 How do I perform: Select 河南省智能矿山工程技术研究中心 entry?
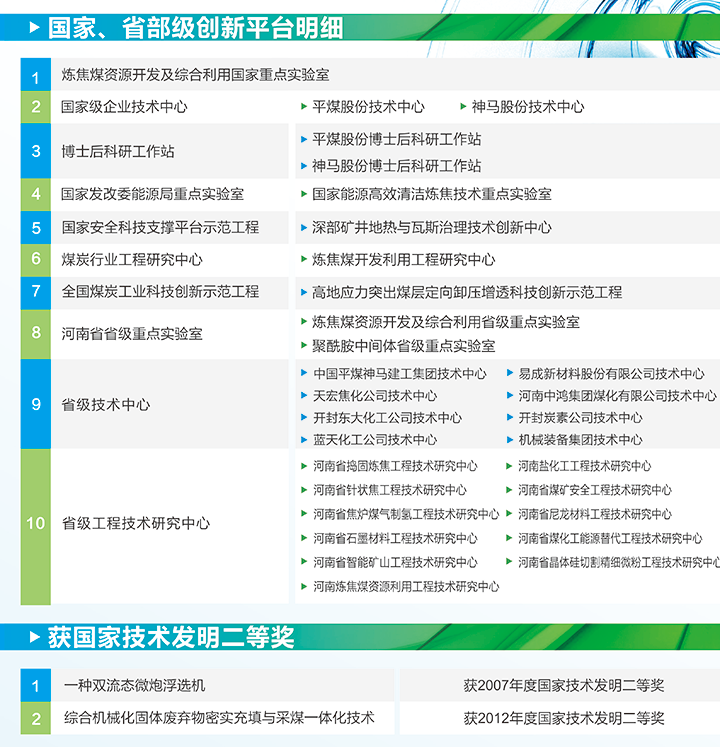[395, 562]
